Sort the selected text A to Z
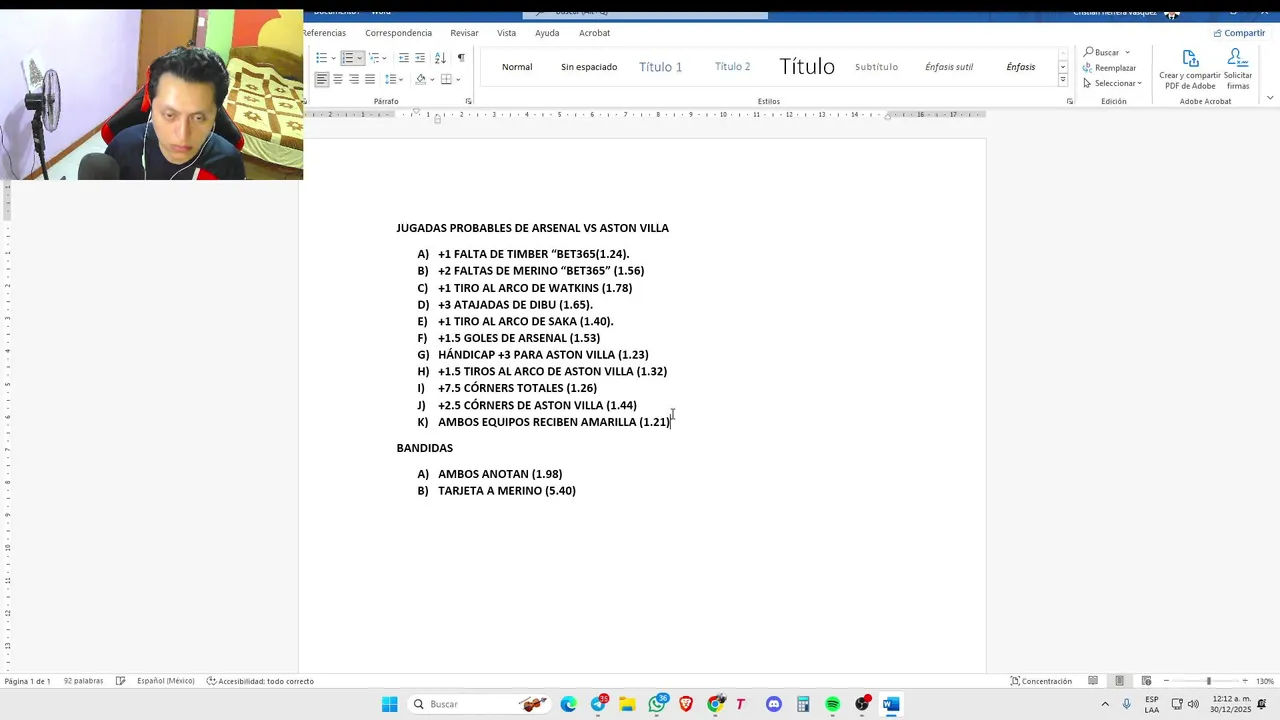This screenshot has width=1280, height=720. pos(441,58)
